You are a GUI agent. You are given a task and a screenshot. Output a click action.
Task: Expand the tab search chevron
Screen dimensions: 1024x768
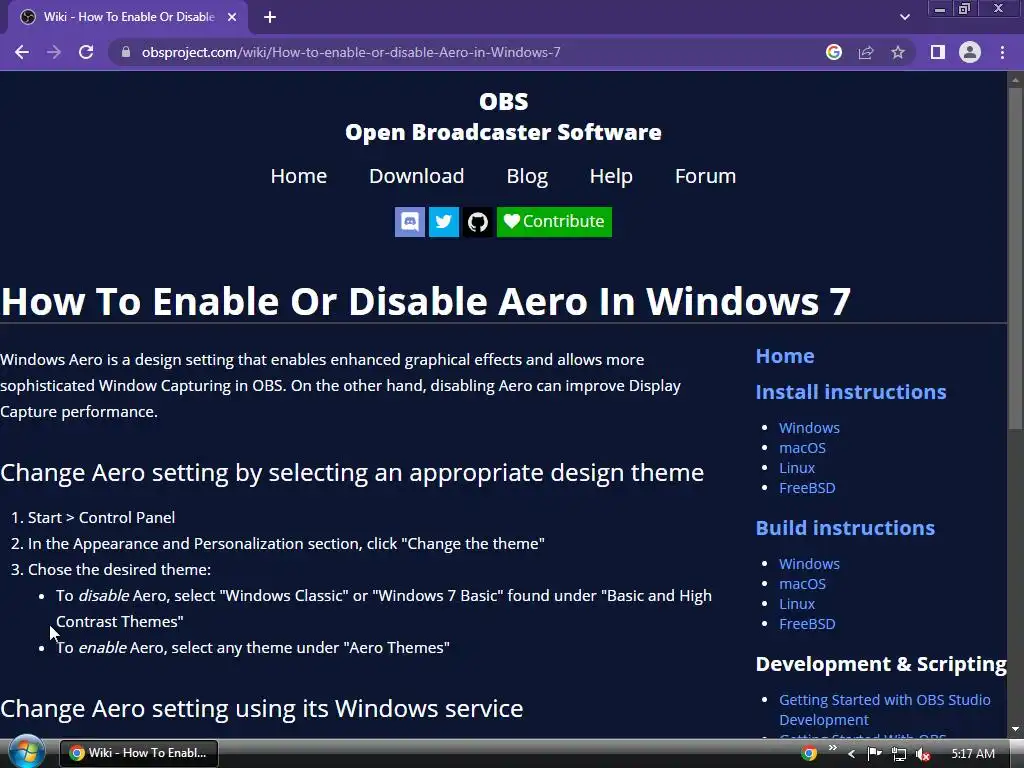(904, 18)
